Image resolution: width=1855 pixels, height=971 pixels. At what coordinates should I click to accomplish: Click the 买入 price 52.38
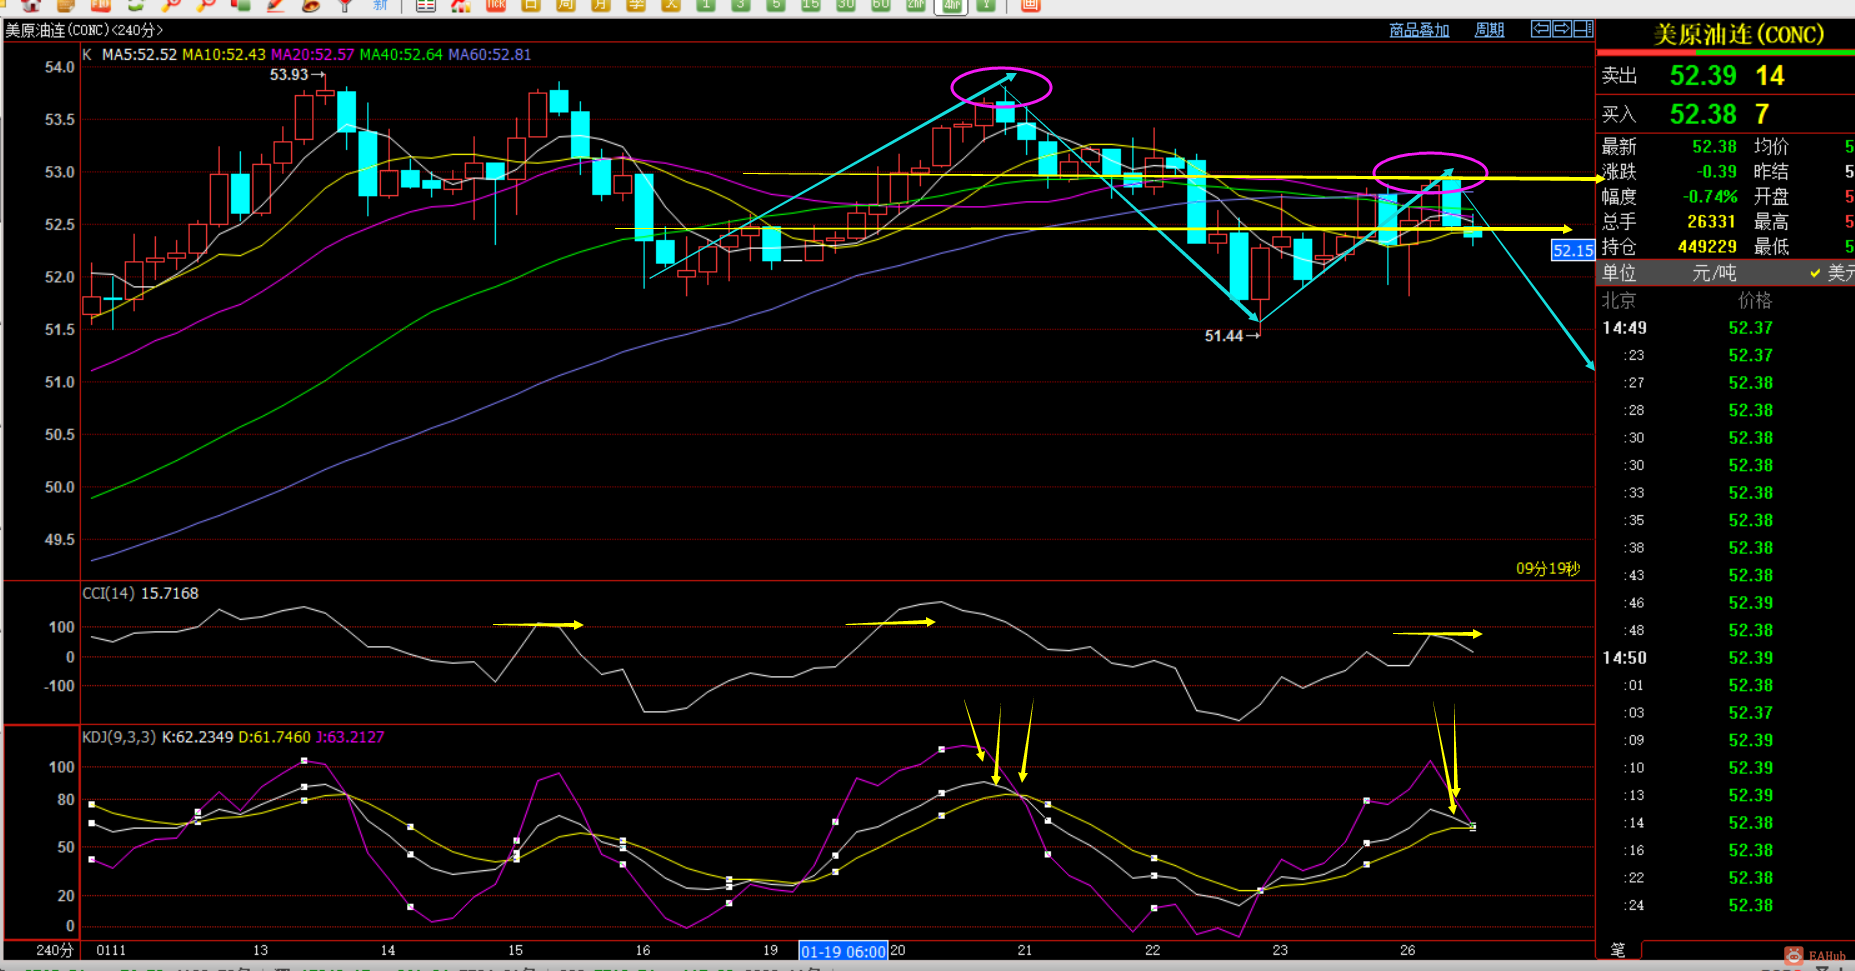(1703, 114)
